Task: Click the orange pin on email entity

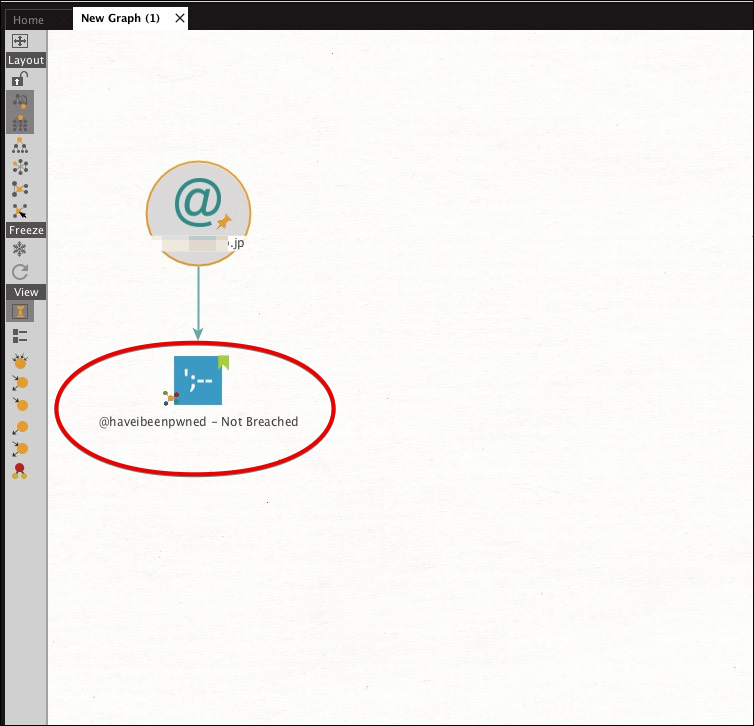Action: click(224, 222)
